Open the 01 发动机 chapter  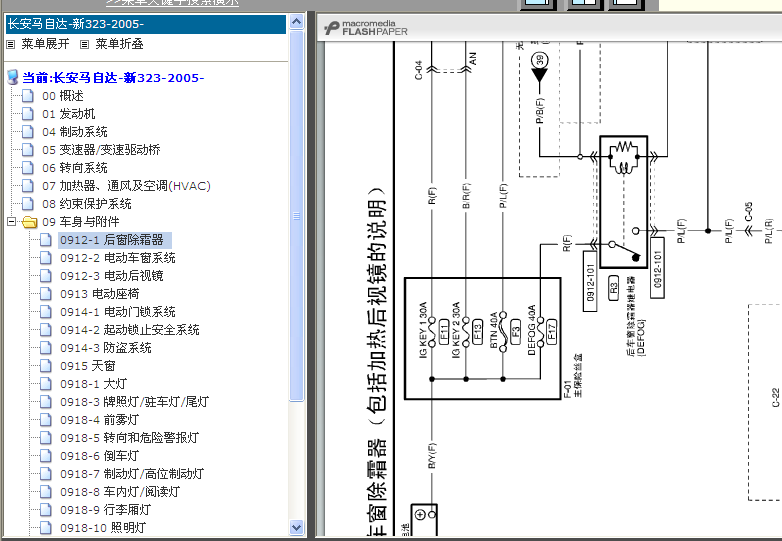point(69,114)
